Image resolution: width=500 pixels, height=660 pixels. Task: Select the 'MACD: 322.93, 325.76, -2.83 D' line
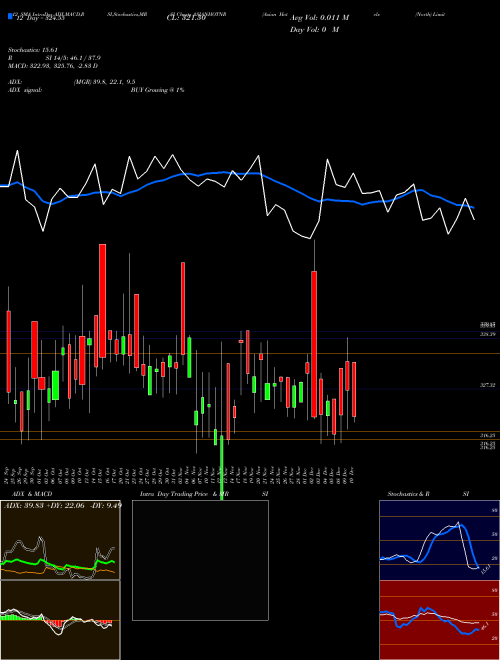click(x=53, y=66)
